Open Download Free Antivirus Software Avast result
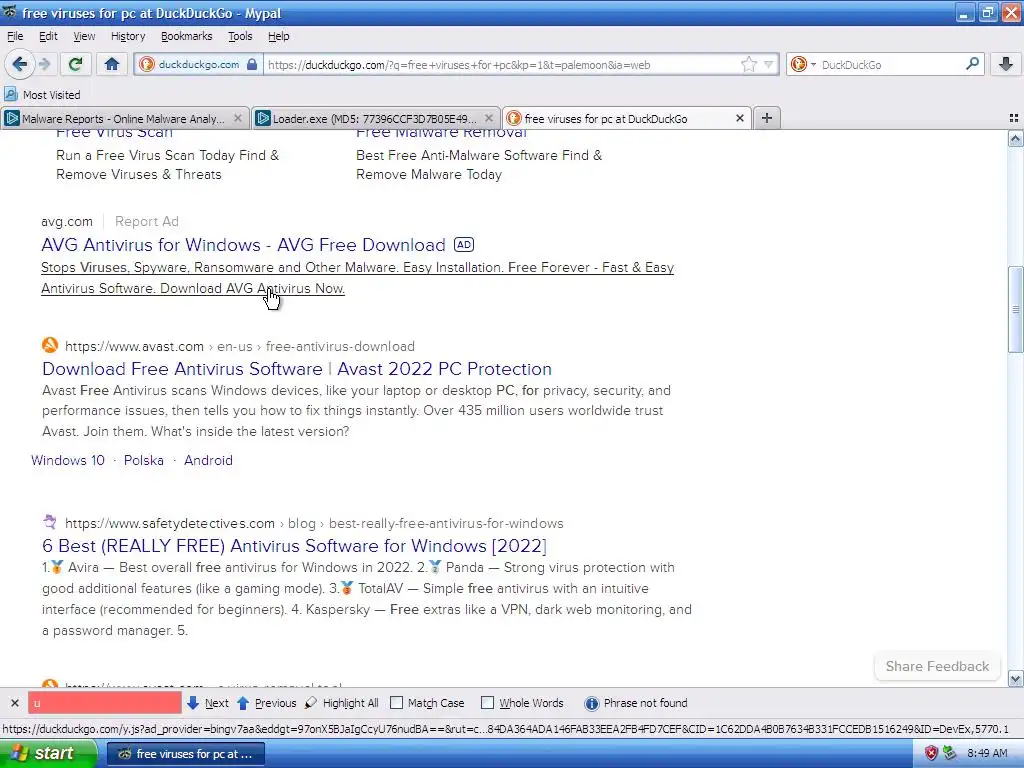 296,369
